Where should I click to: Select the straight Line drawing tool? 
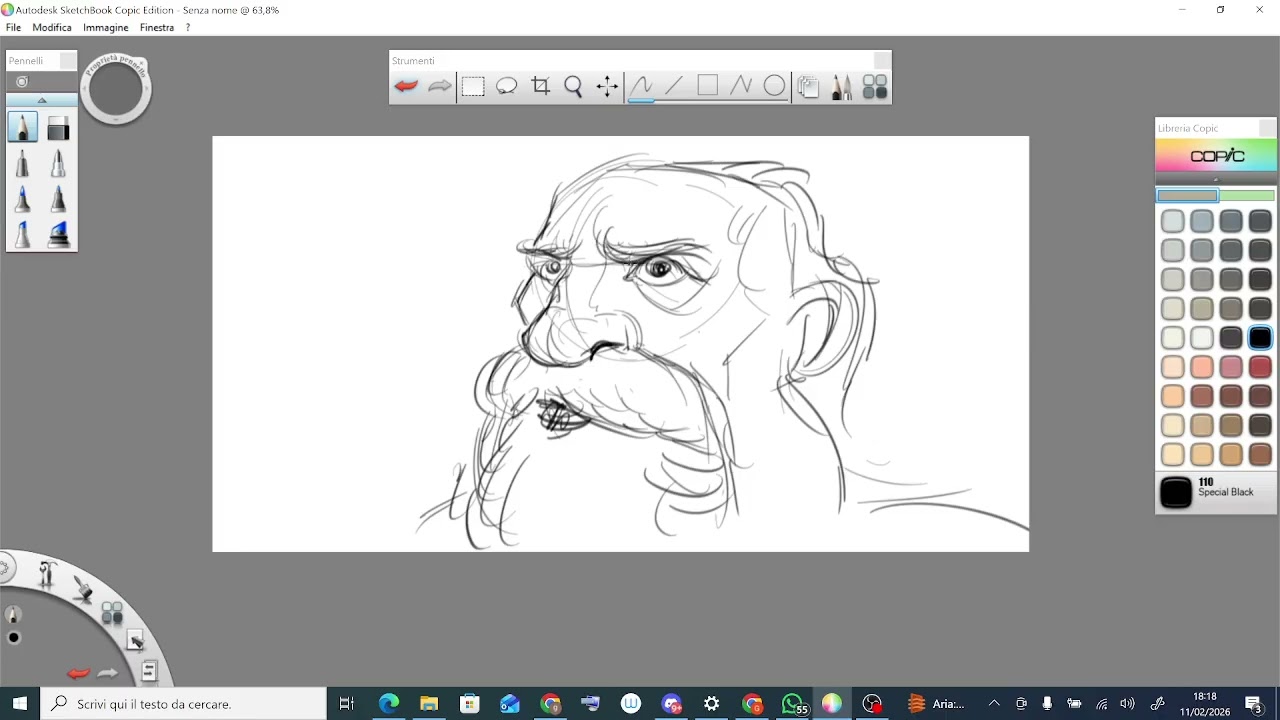pos(674,86)
